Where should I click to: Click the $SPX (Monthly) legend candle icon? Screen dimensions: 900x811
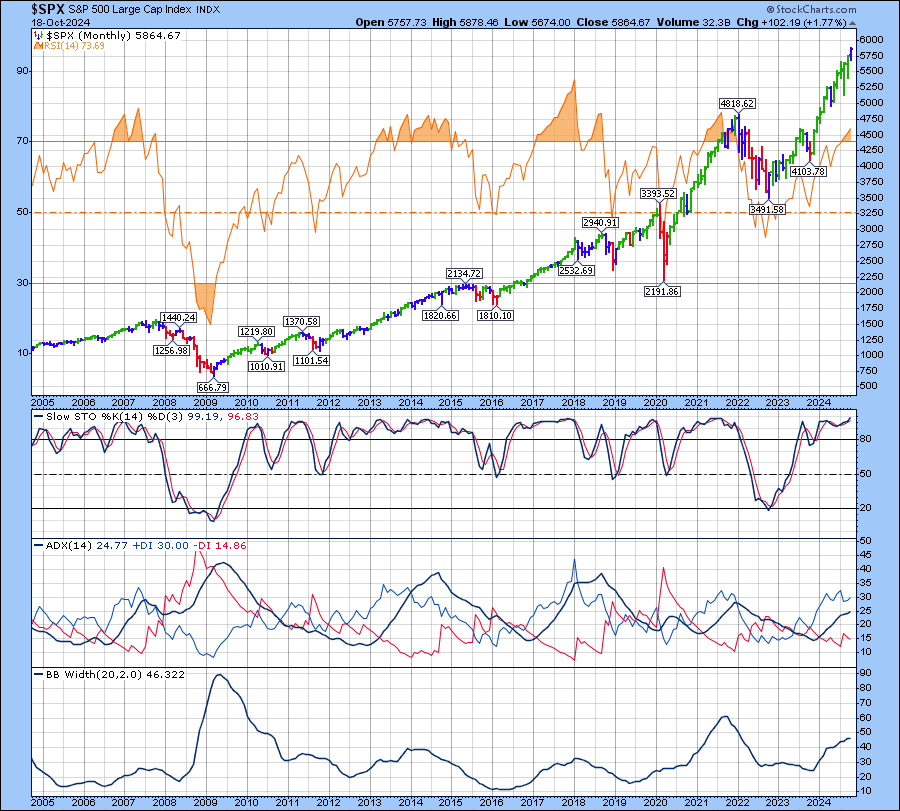coord(38,35)
